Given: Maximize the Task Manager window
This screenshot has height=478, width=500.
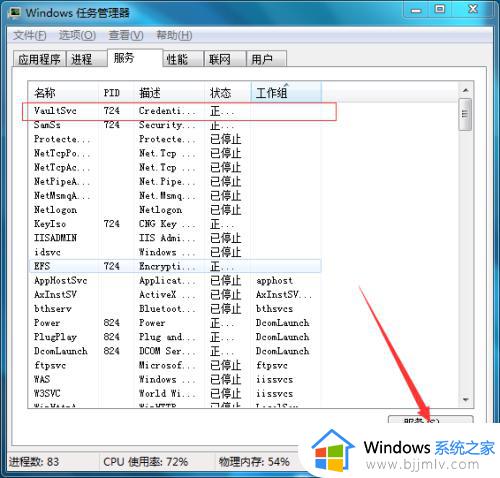Looking at the screenshot, I should click(440, 9).
